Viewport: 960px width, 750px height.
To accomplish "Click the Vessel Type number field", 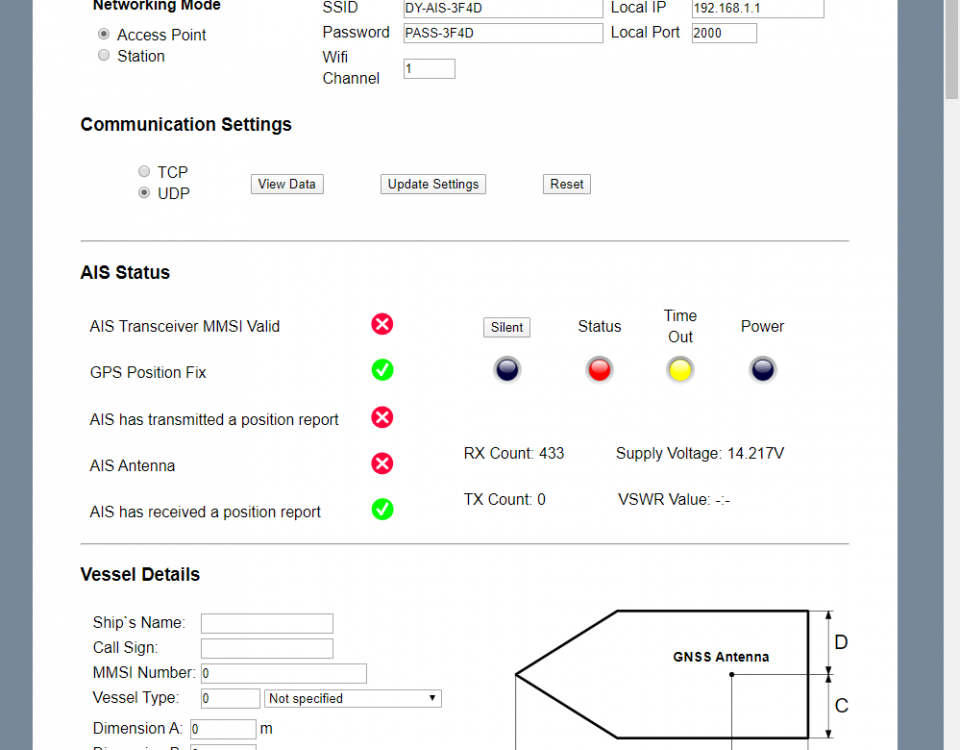I will pos(230,699).
